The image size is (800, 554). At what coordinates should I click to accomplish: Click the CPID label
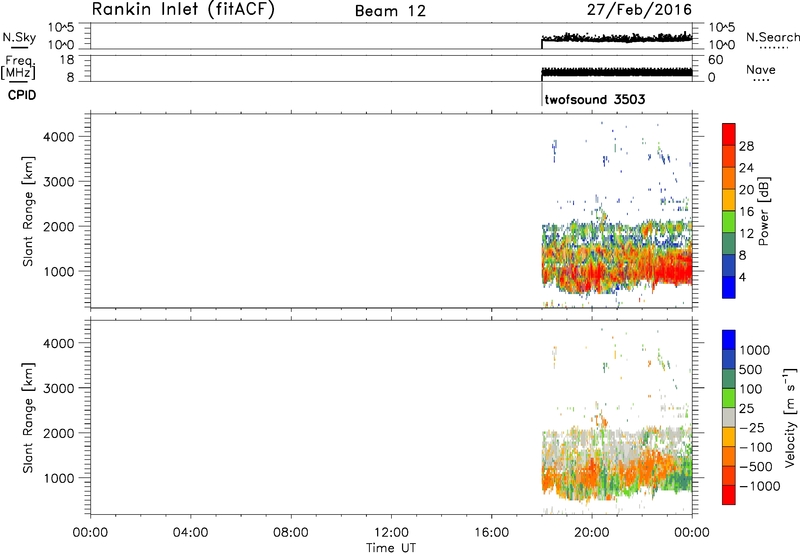[x=22, y=95]
